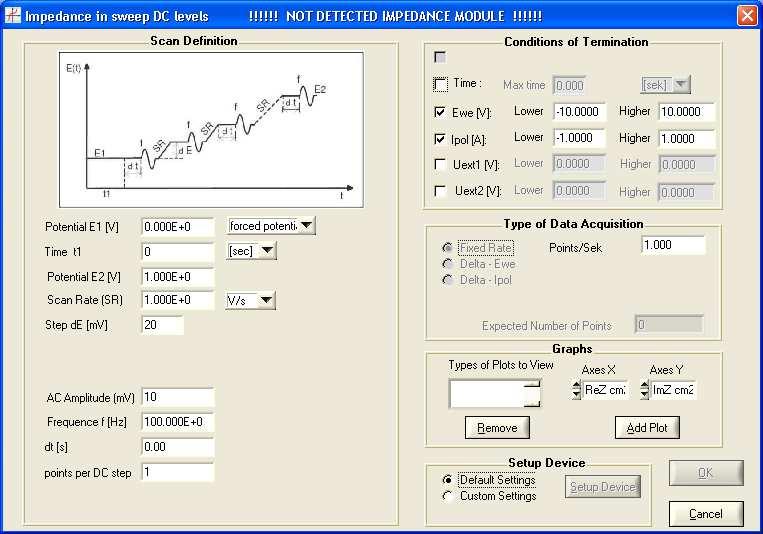Step the Axes Y ImZ selector arrows
763x534 pixels.
(x=645, y=390)
